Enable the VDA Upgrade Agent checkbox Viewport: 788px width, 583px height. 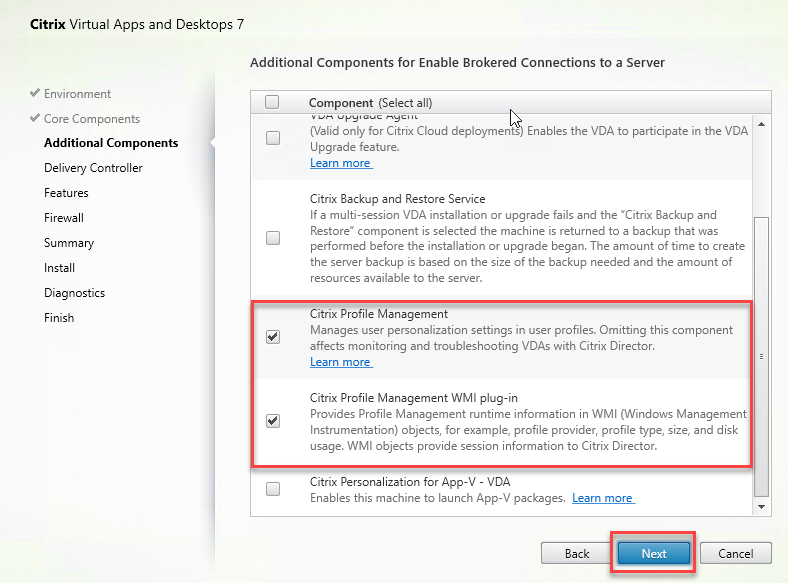coord(273,139)
